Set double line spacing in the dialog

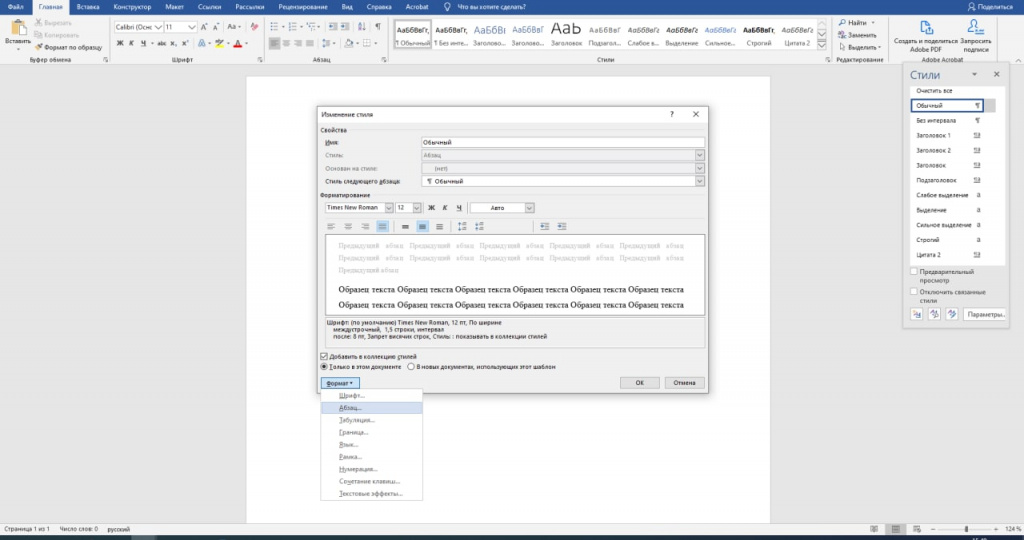440,227
